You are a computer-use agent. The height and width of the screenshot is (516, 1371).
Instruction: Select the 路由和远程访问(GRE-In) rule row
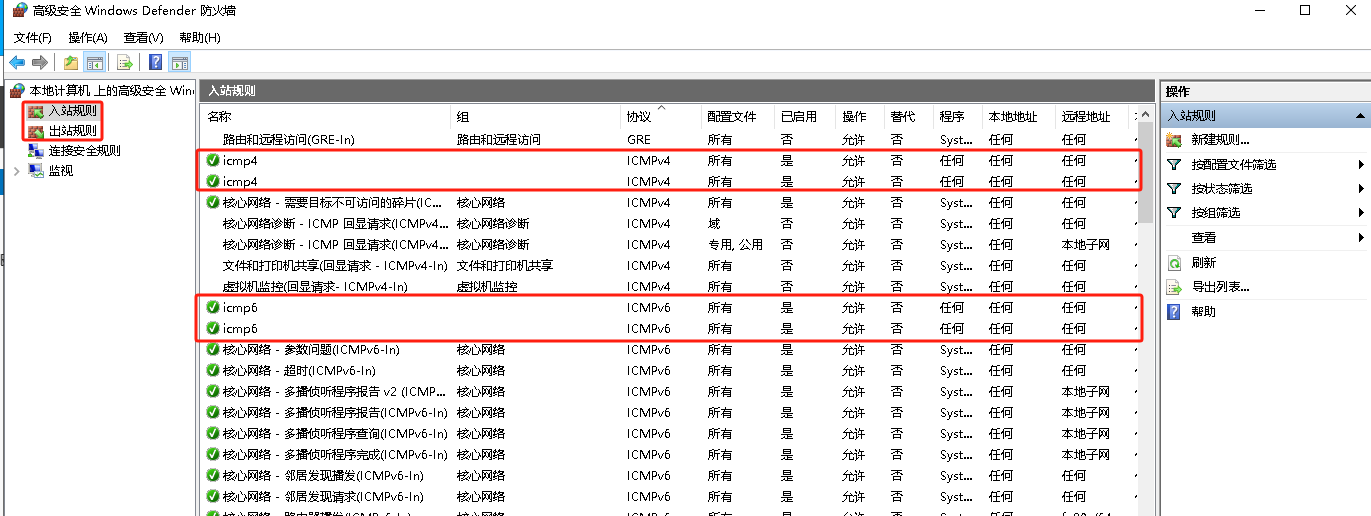668,140
